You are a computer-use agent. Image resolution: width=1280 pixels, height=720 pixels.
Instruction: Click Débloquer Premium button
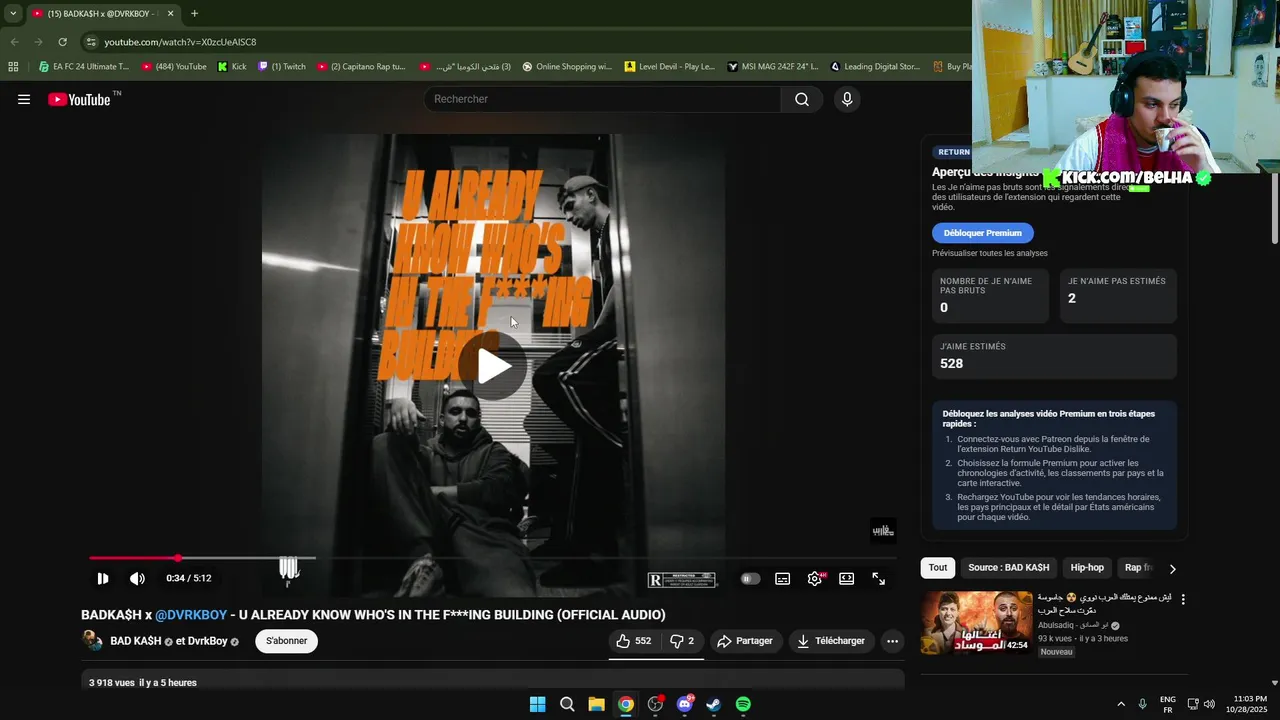[983, 233]
